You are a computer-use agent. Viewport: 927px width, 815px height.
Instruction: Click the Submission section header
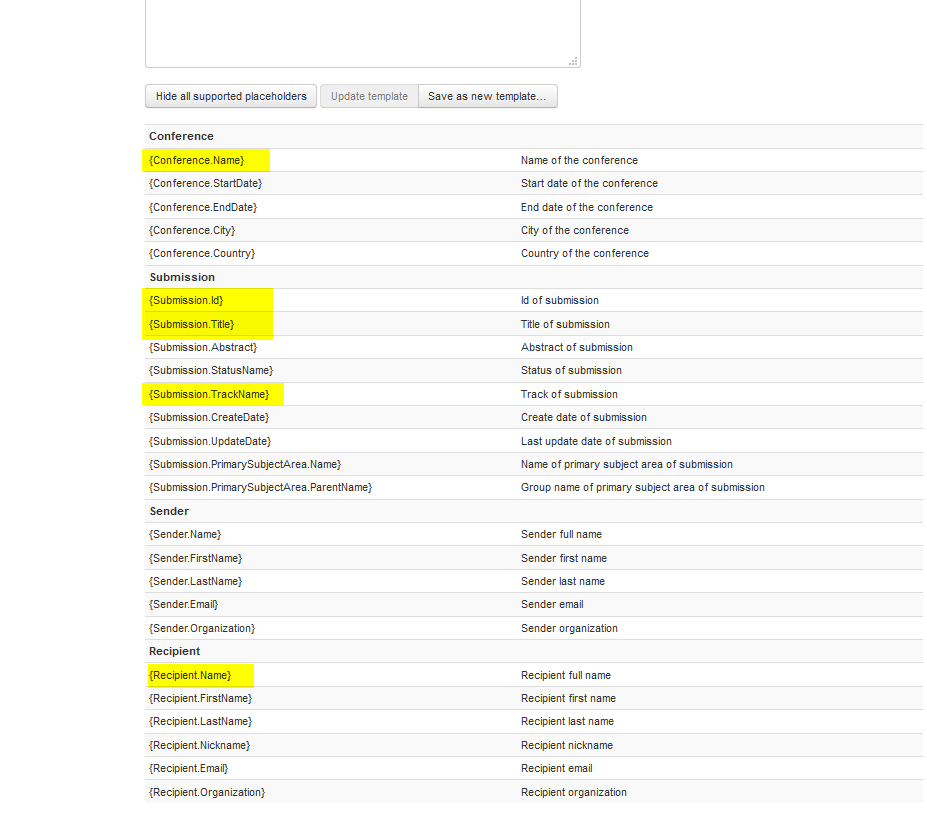182,277
